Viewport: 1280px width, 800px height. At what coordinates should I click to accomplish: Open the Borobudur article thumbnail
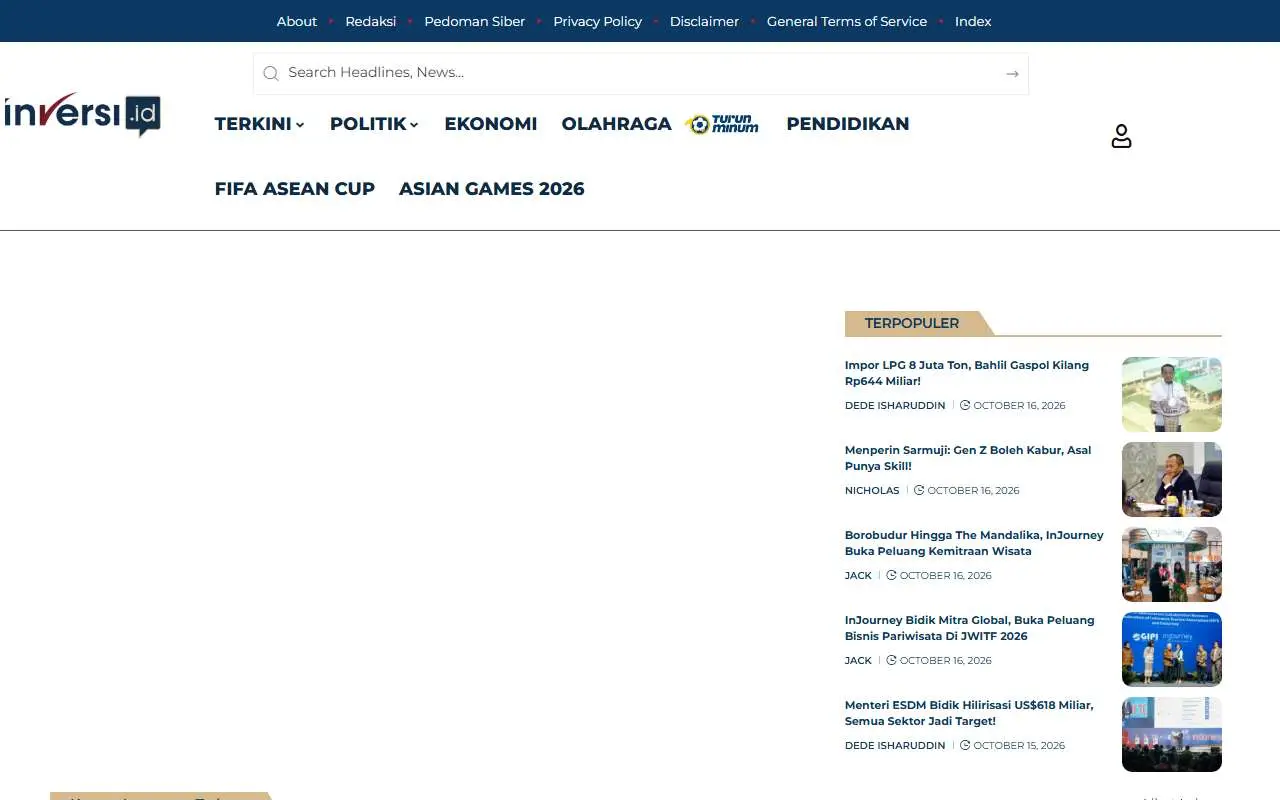coord(1172,564)
